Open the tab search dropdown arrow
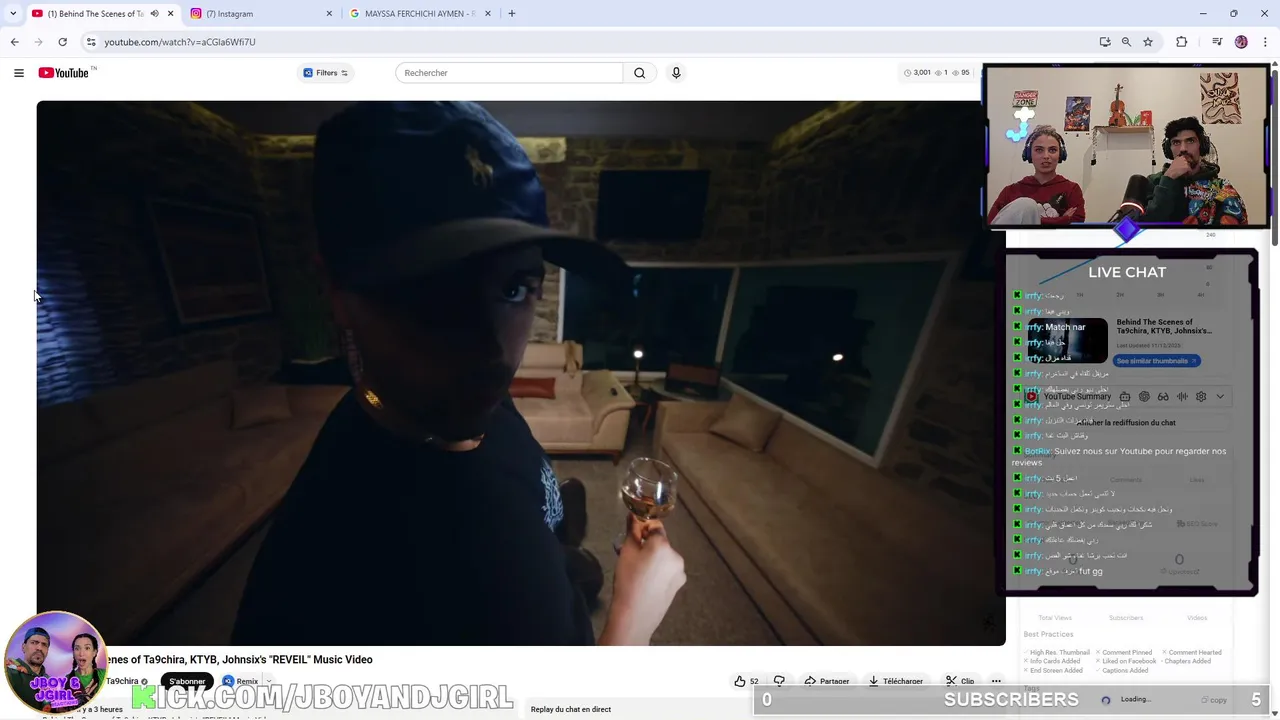The width and height of the screenshot is (1280, 720). [13, 14]
